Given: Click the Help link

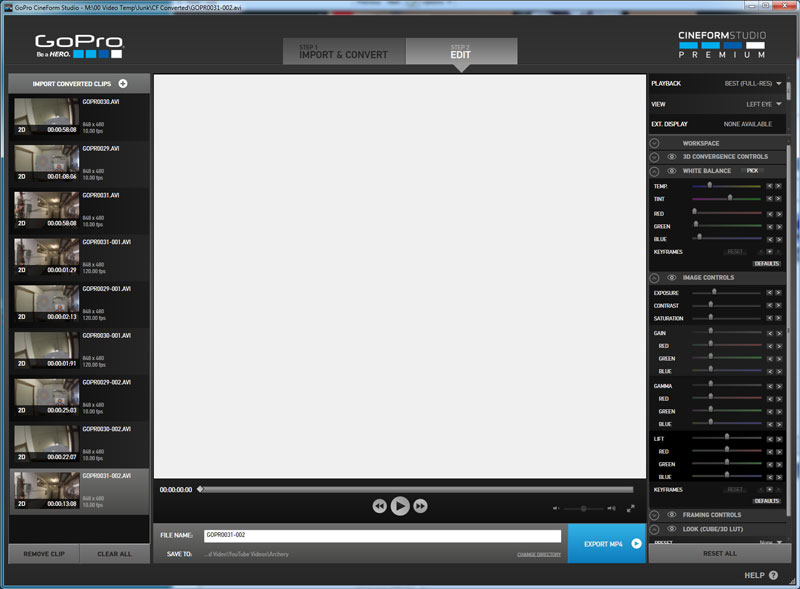Looking at the screenshot, I should 754,575.
